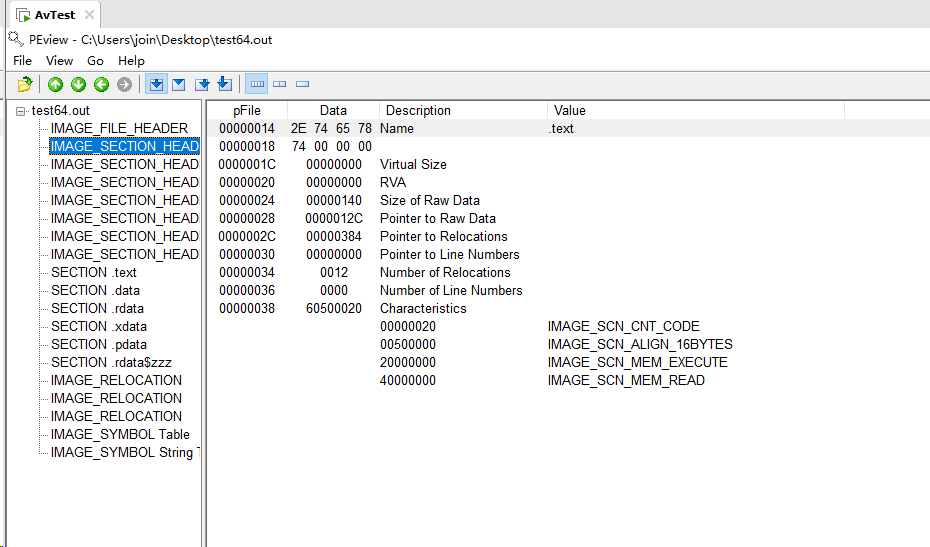
Task: Close the AvTest tab
Action: (x=89, y=14)
